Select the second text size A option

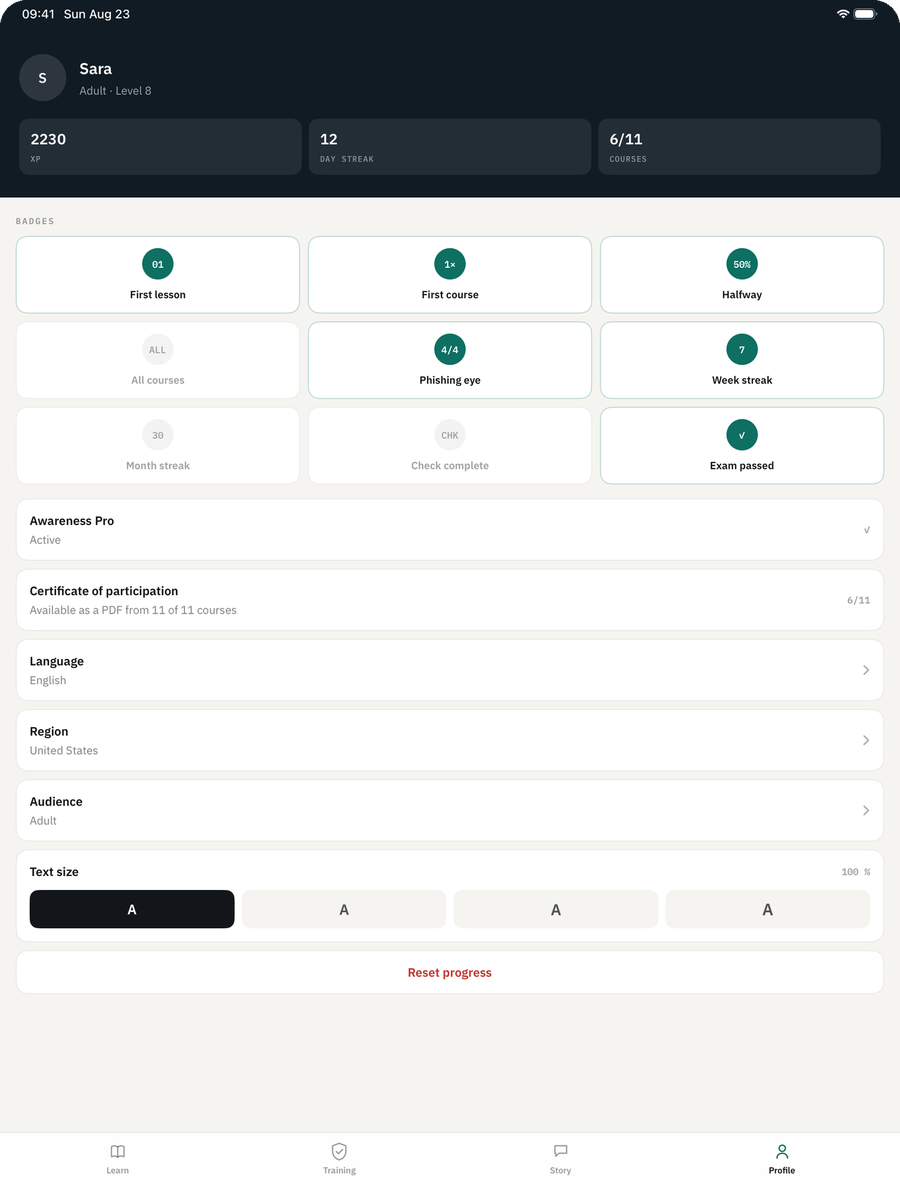coord(344,909)
